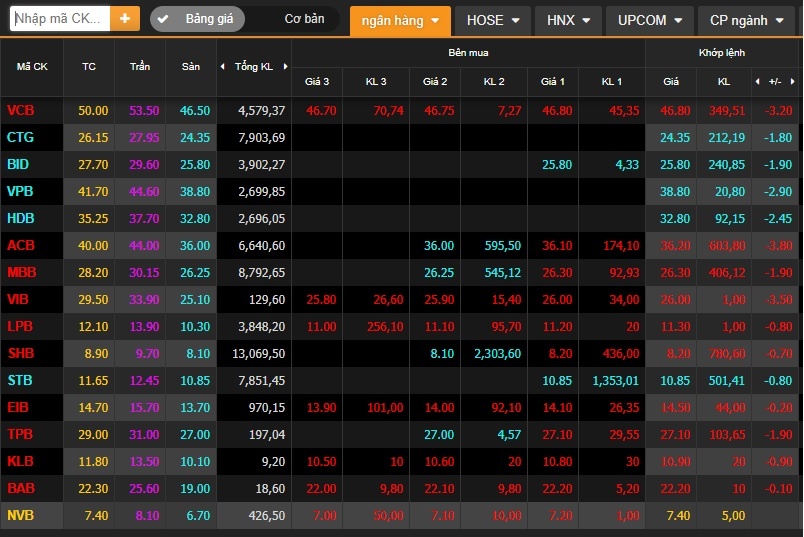Expand the HOSE exchange dropdown

[493, 20]
